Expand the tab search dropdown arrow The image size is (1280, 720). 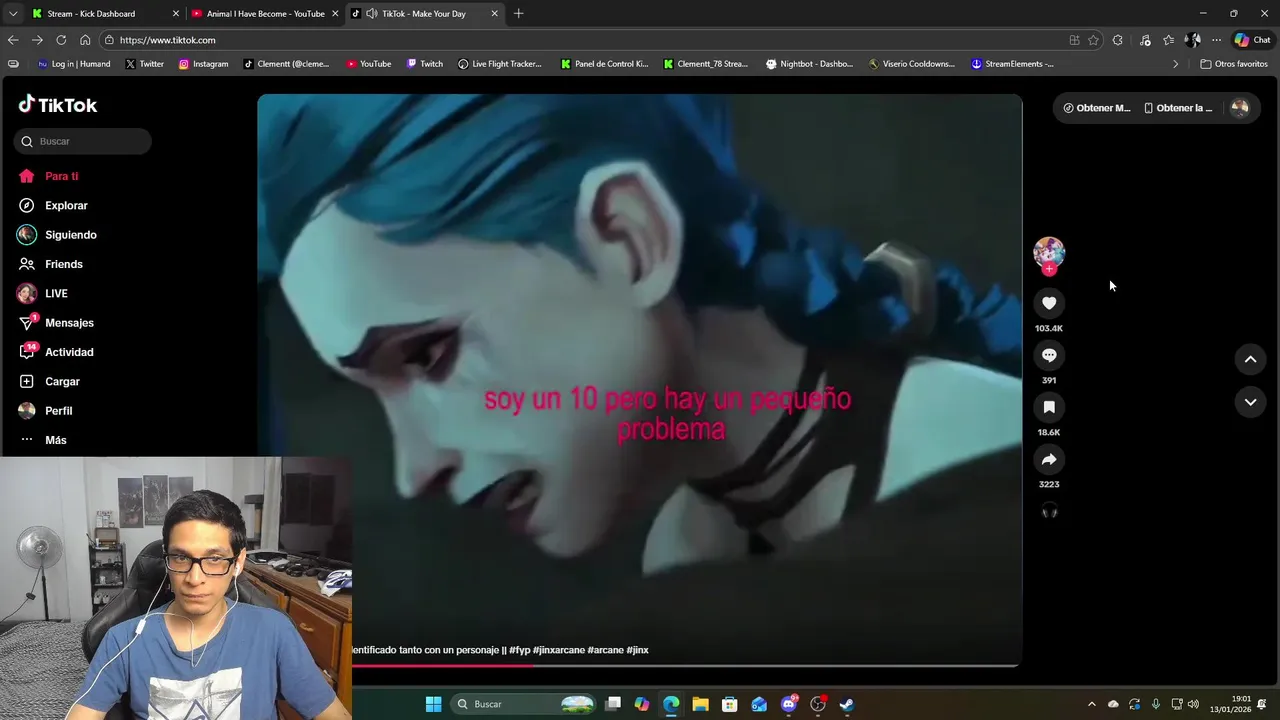tap(12, 14)
